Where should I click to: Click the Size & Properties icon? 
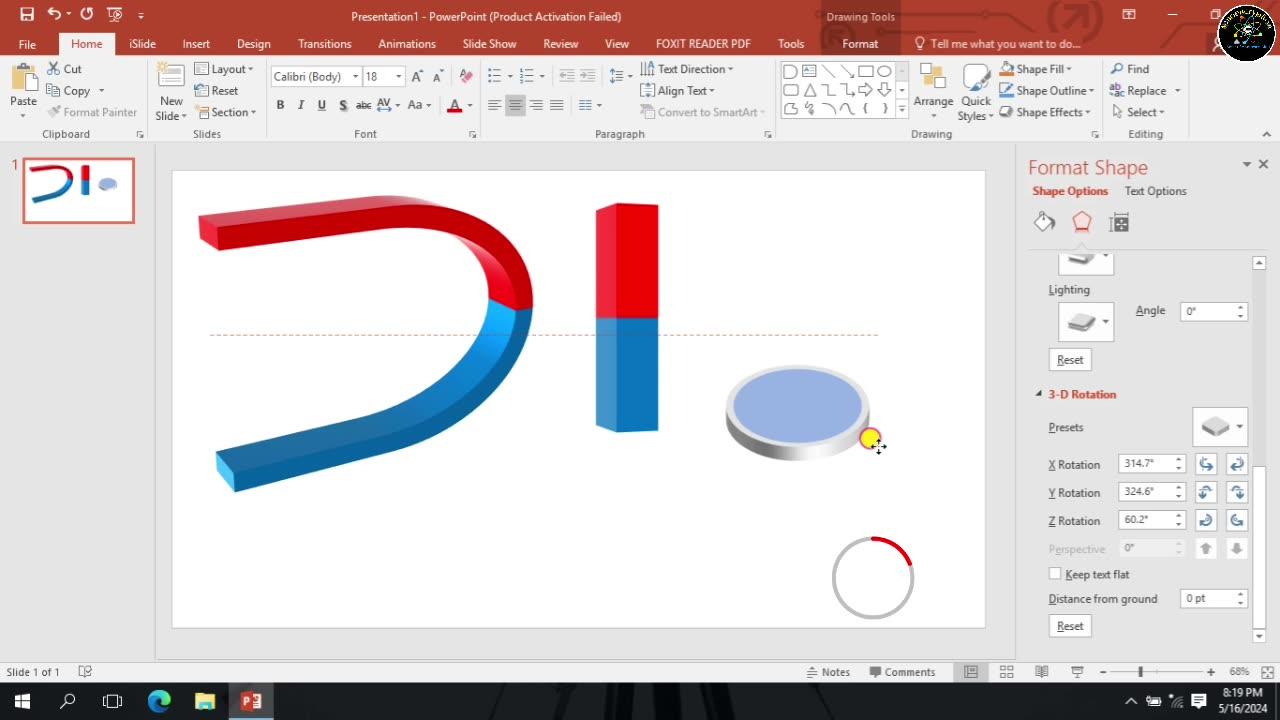coord(1119,221)
